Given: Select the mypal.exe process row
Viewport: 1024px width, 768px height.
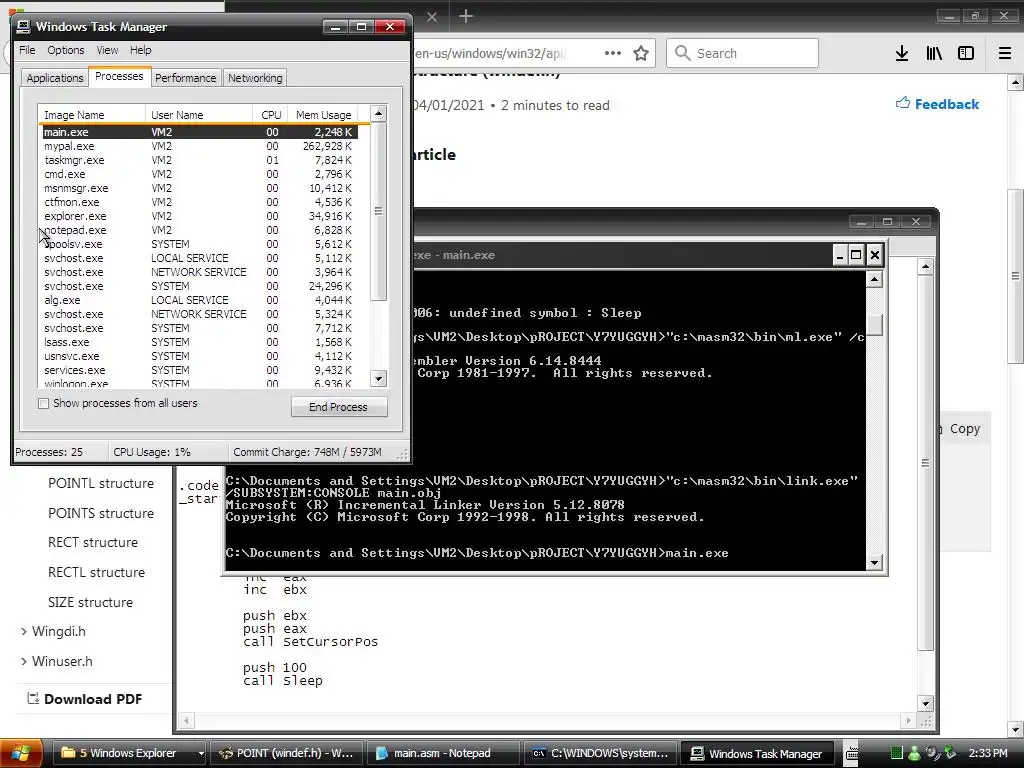Looking at the screenshot, I should pos(200,146).
